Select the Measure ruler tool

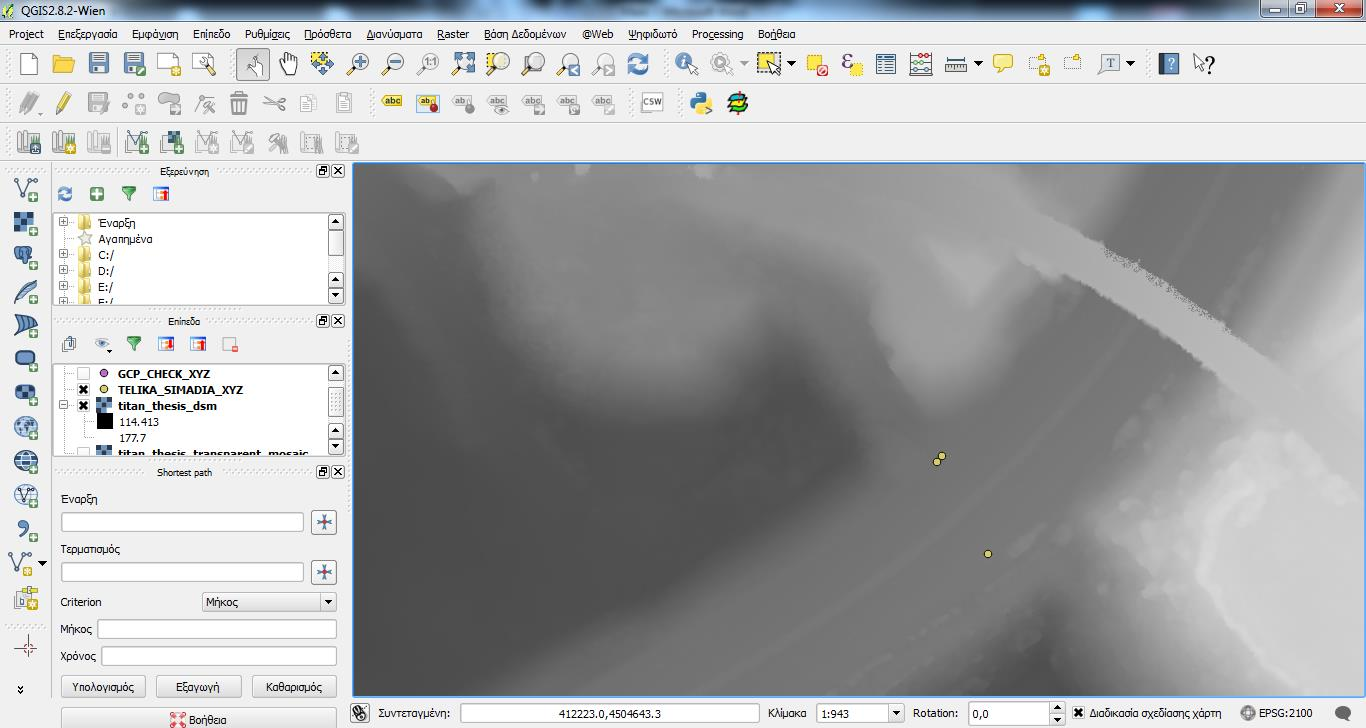[955, 64]
